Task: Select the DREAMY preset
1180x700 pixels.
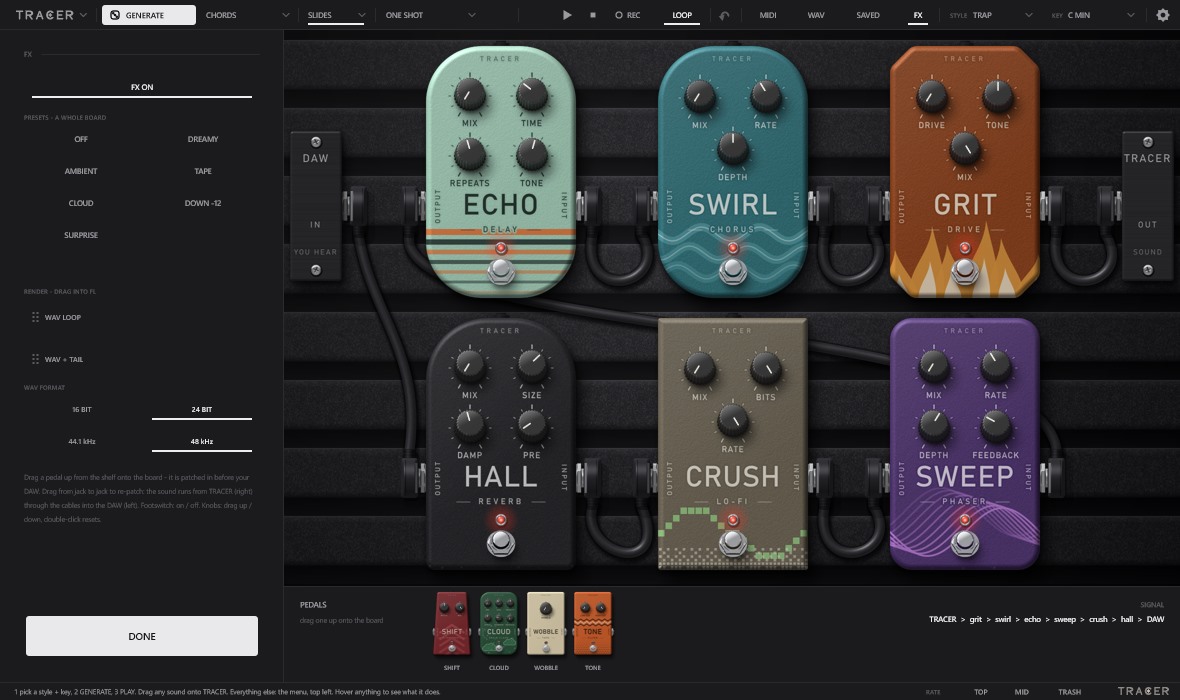Action: click(x=202, y=139)
